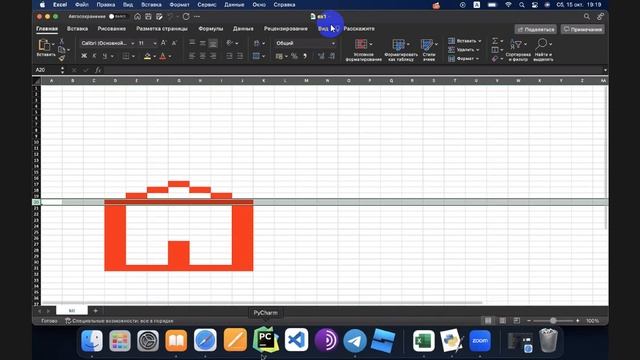Click the fill color yellow swatch icon
640x360 pixels.
(147, 56)
